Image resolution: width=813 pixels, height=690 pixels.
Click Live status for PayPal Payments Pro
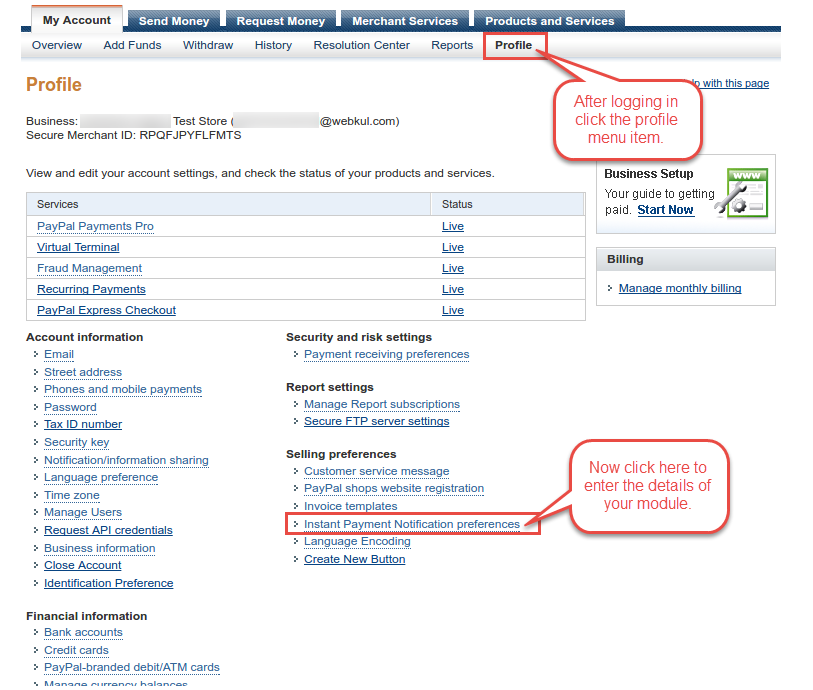(x=453, y=227)
